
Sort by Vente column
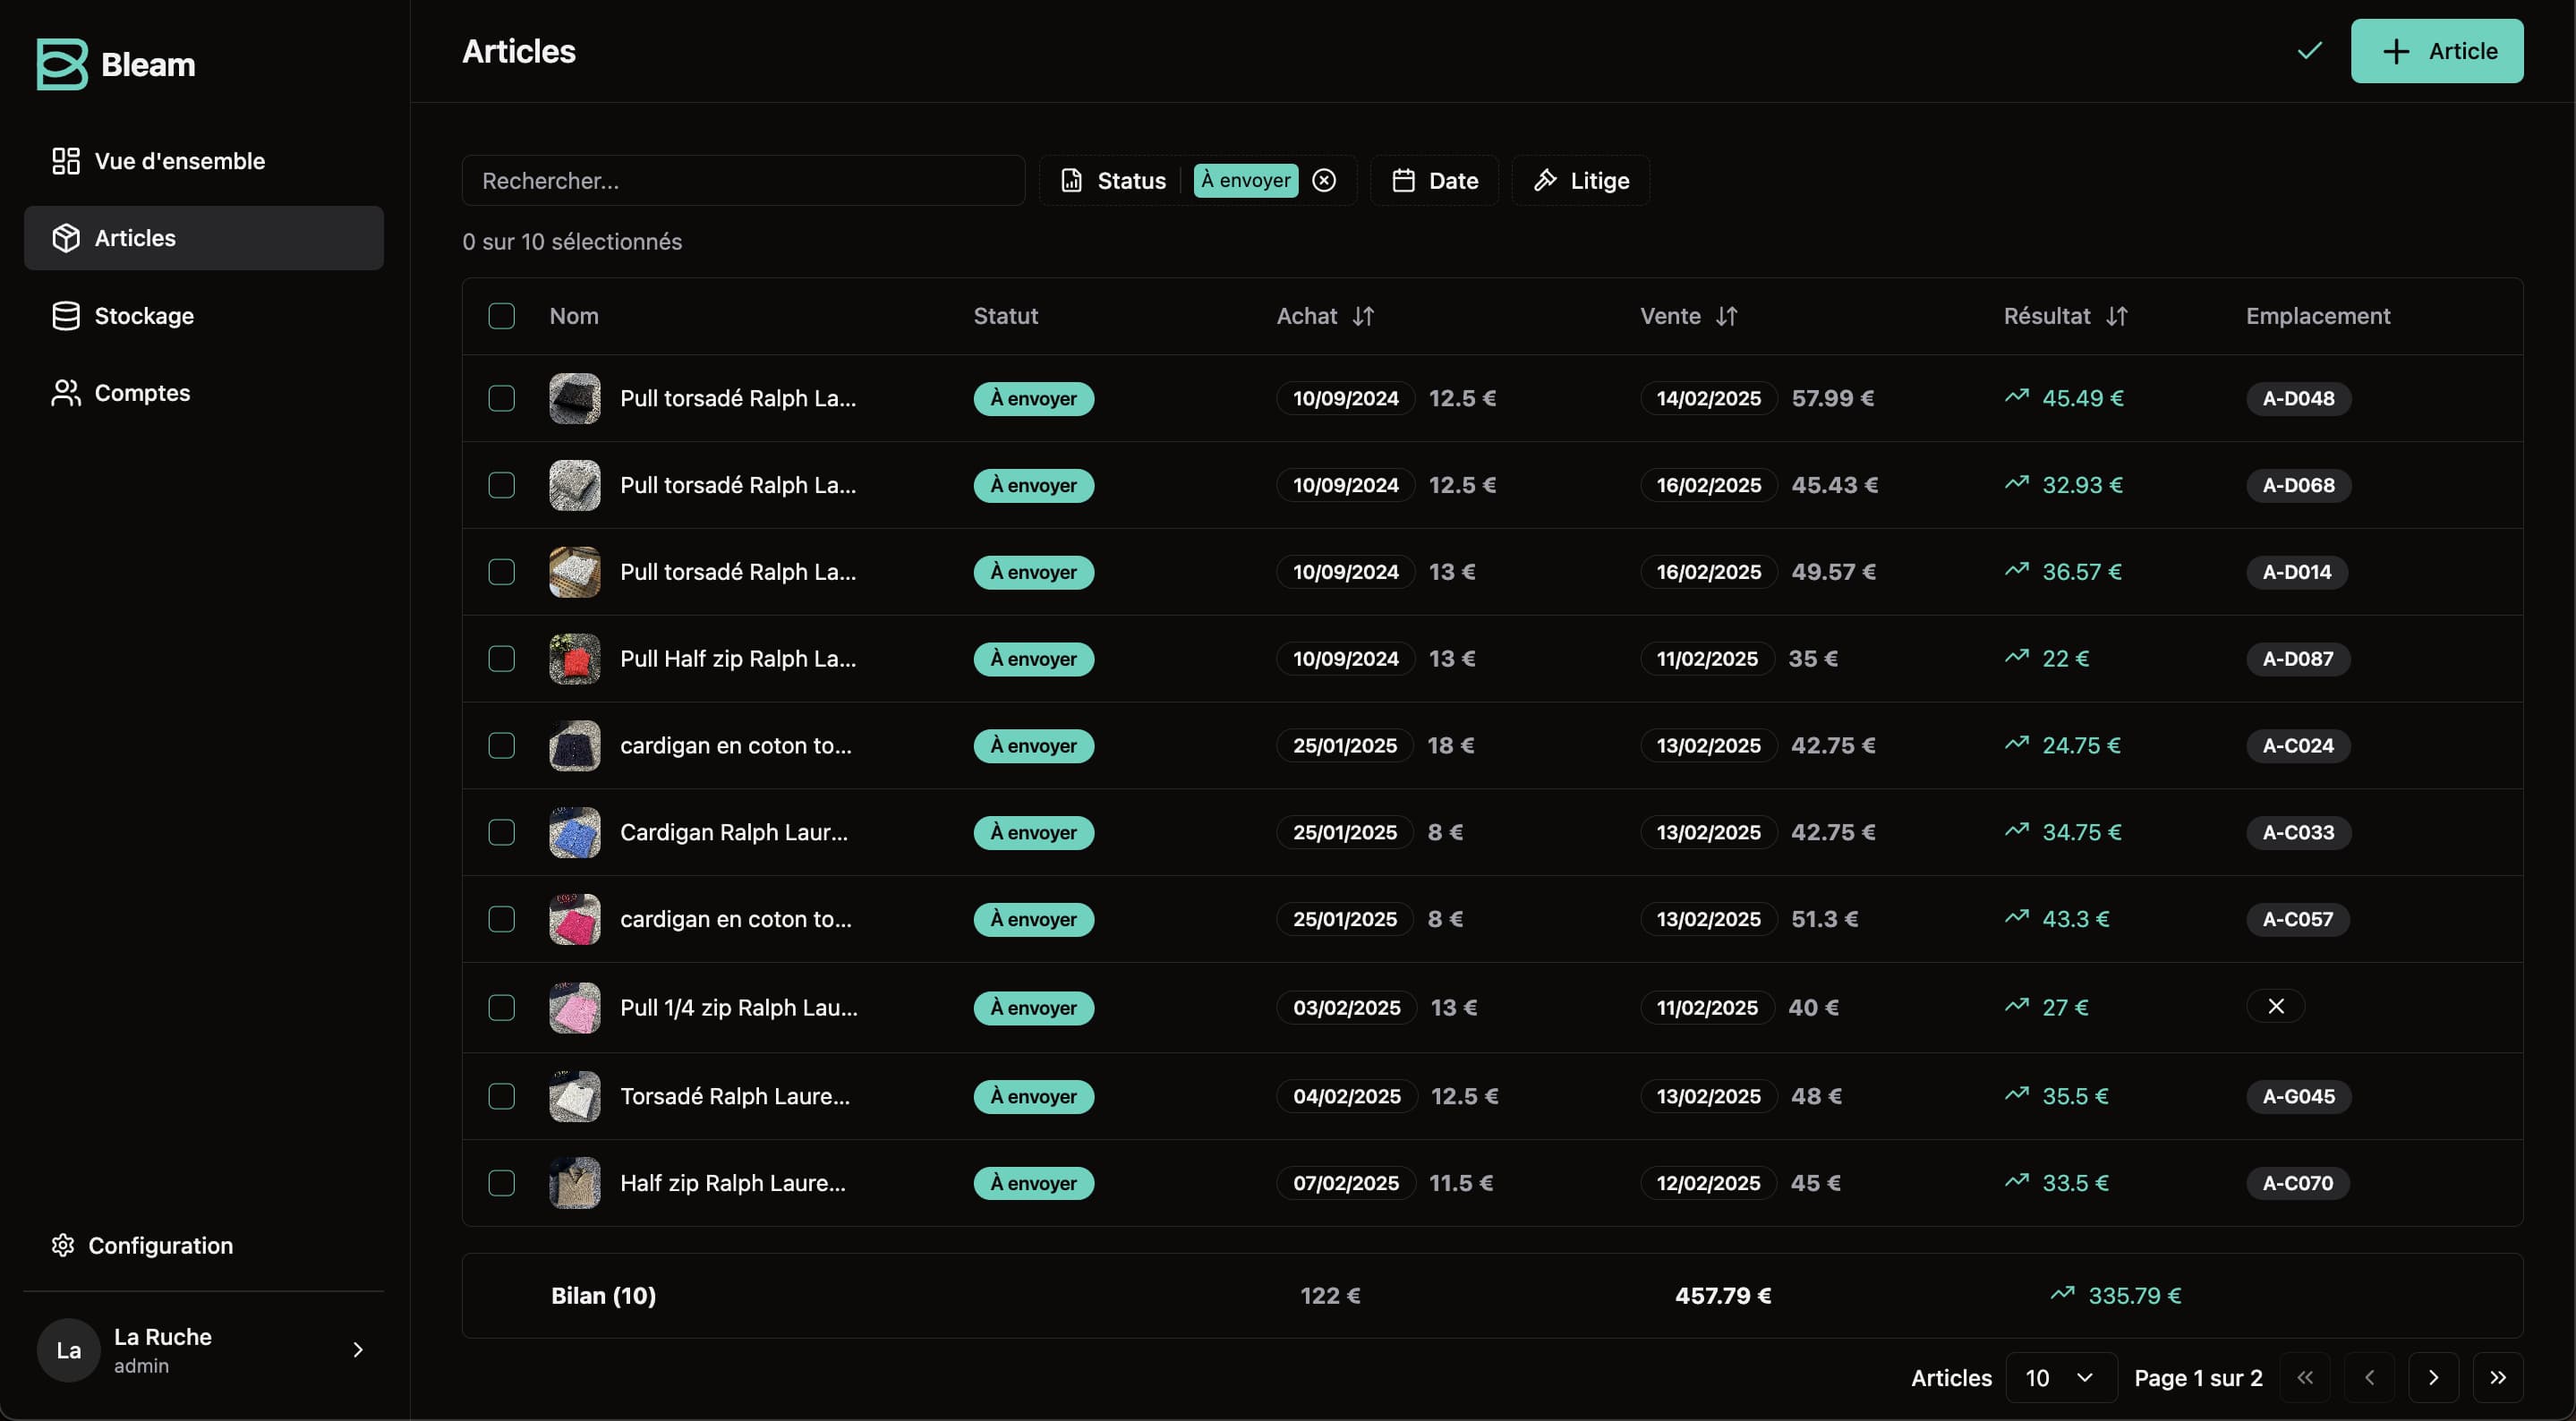[x=1689, y=316]
